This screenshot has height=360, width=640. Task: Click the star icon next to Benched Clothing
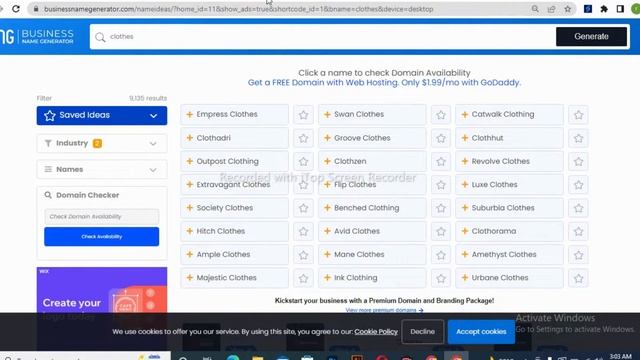[441, 208]
